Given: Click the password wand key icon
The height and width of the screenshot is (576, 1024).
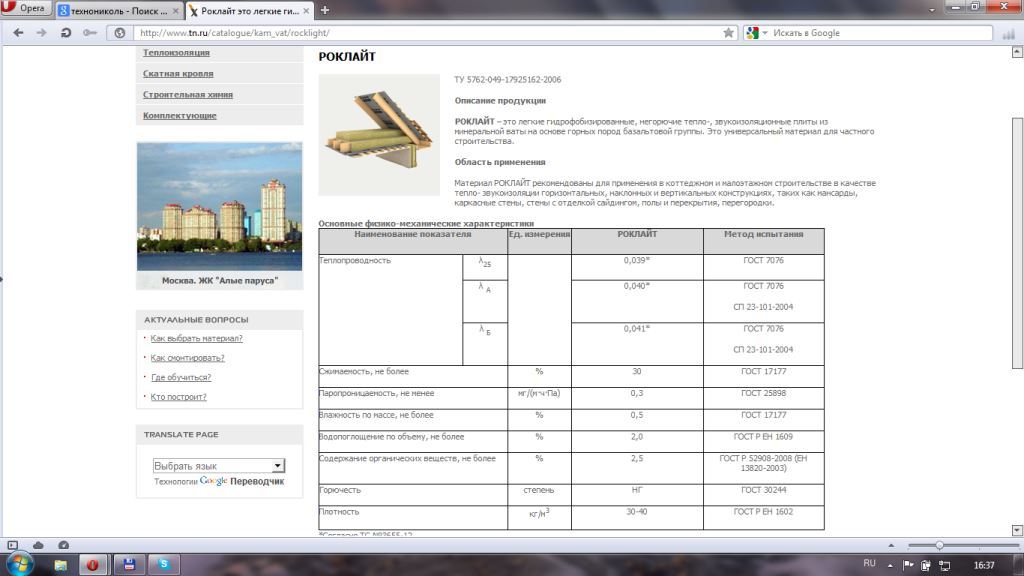Looking at the screenshot, I should click(x=90, y=32).
